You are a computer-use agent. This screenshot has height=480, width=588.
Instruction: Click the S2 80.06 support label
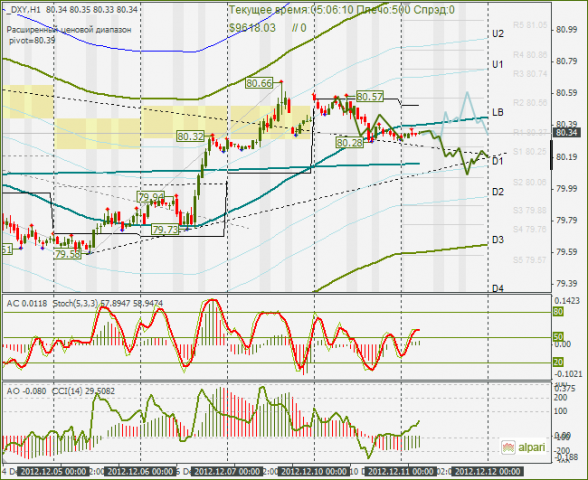pyautogui.click(x=530, y=182)
